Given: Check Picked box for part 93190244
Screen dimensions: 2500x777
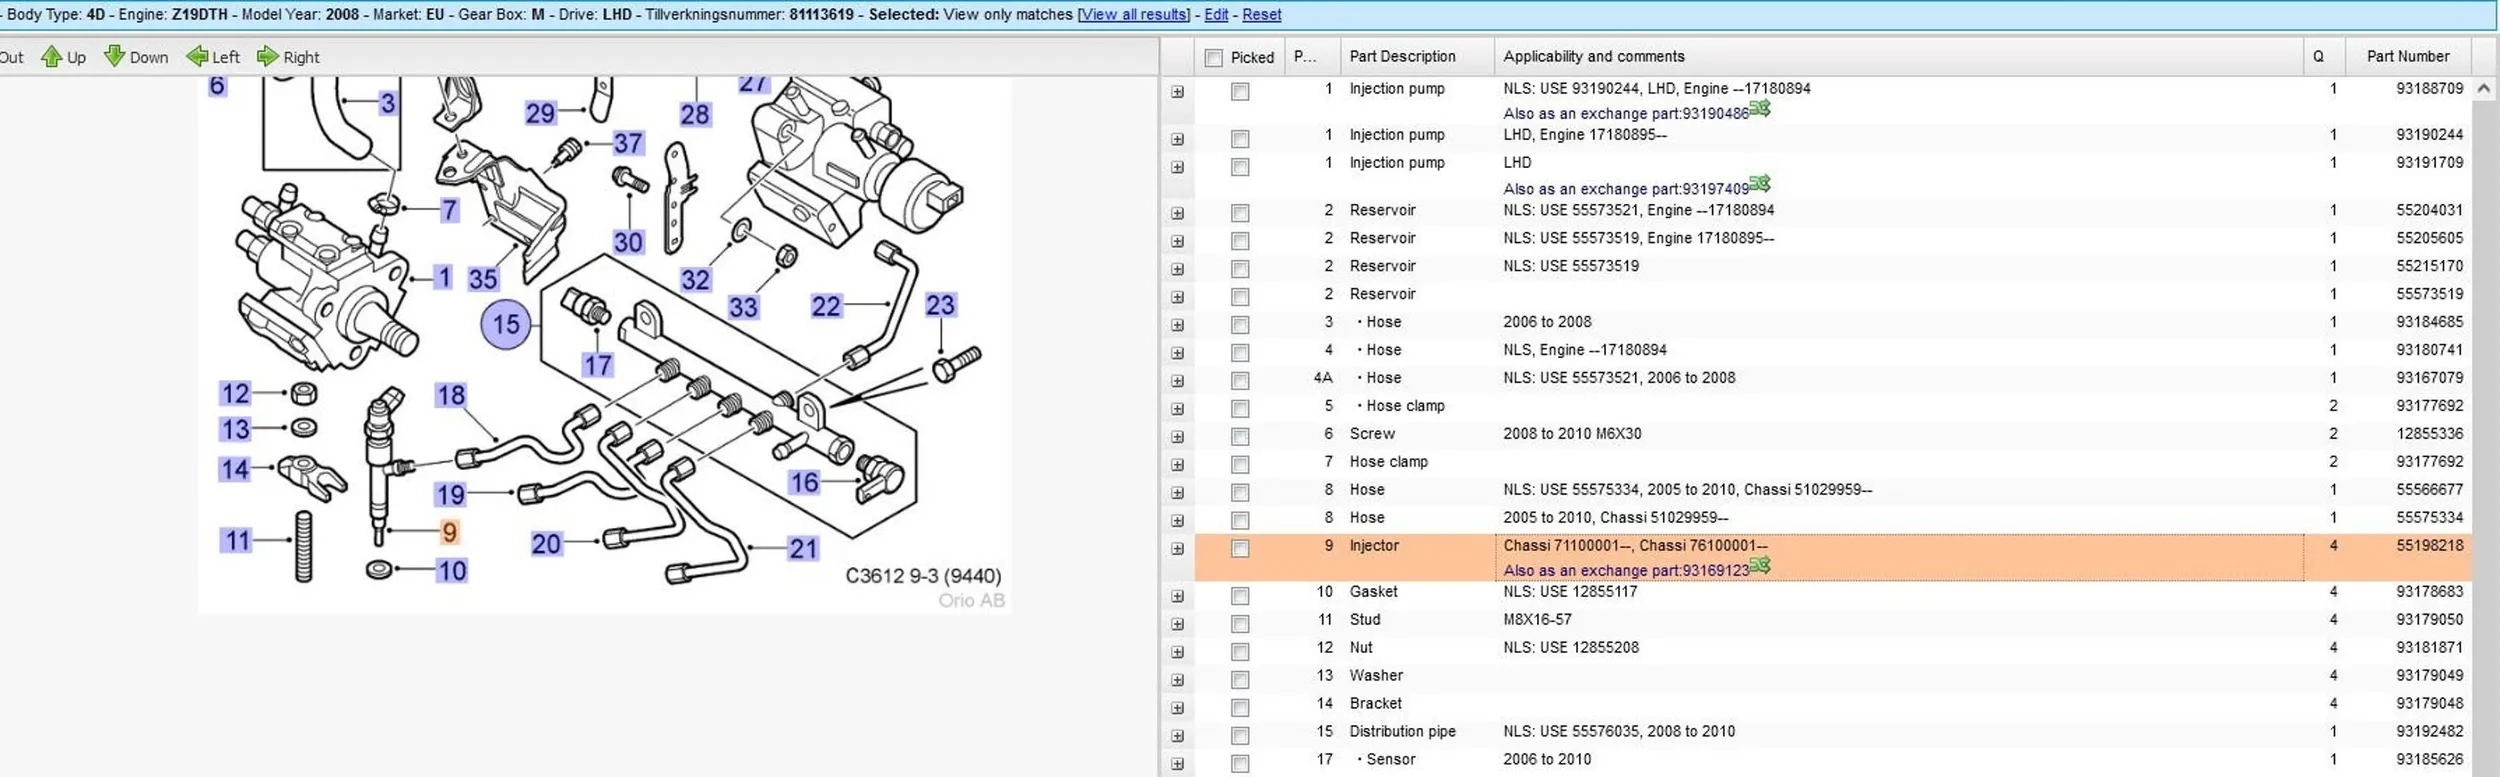Looking at the screenshot, I should [1240, 139].
